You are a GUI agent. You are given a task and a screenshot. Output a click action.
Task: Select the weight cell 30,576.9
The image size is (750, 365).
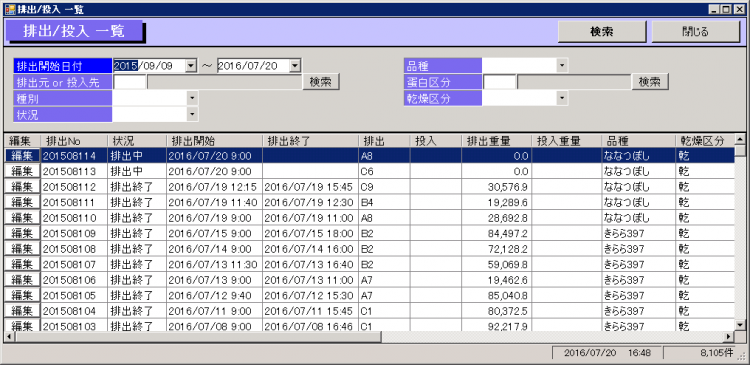pyautogui.click(x=496, y=187)
